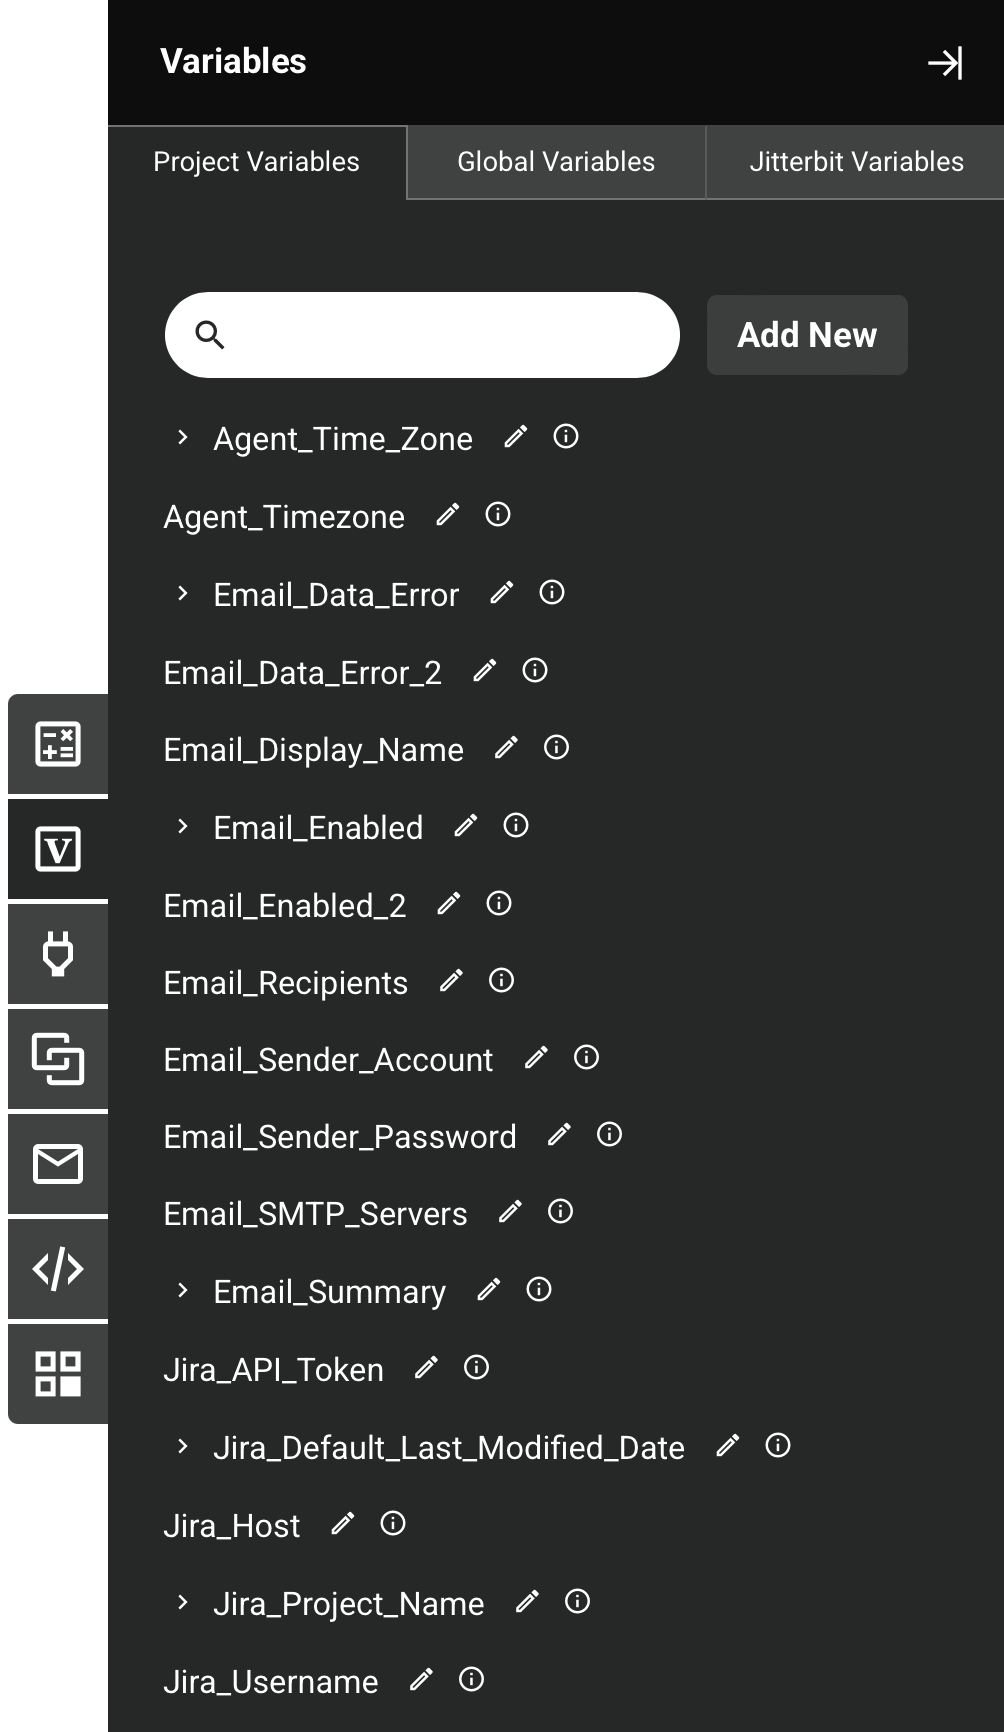The width and height of the screenshot is (1004, 1732).
Task: Select the plug-shaped Connectivity sidebar icon
Action: pyautogui.click(x=57, y=955)
